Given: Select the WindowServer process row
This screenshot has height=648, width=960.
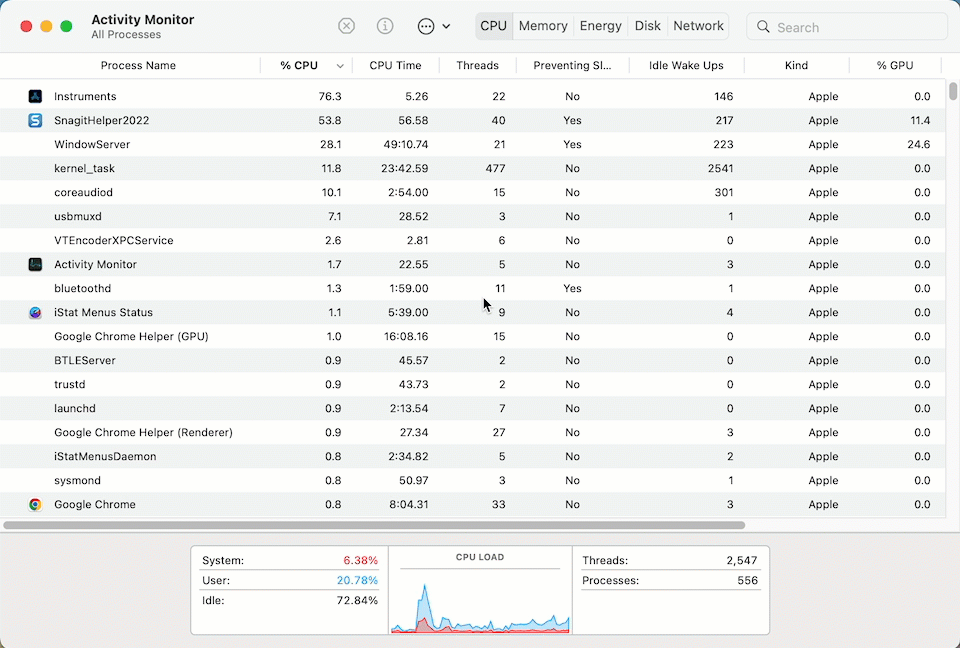Looking at the screenshot, I should (x=471, y=144).
